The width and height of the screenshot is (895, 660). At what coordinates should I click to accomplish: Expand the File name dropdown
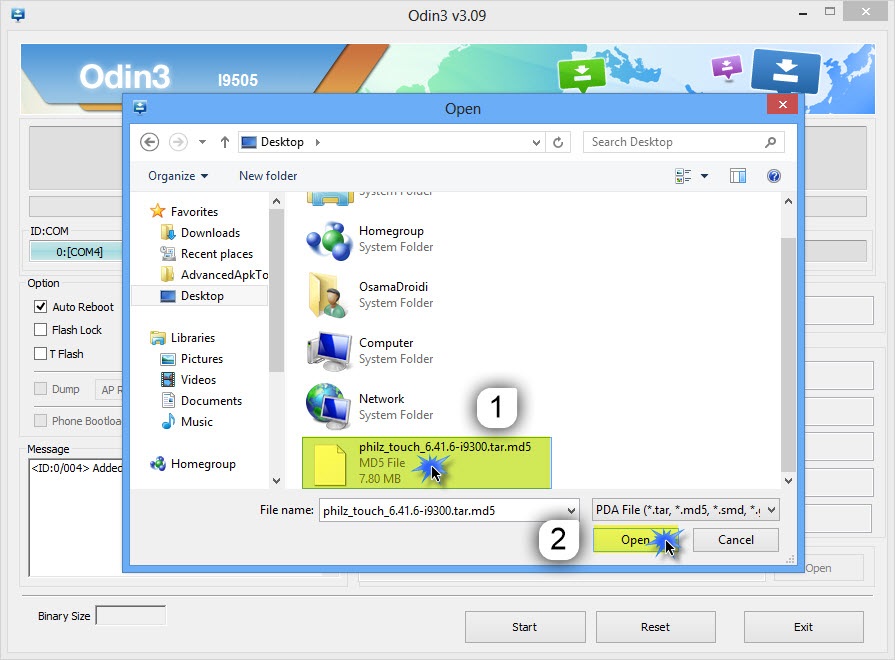(x=571, y=510)
